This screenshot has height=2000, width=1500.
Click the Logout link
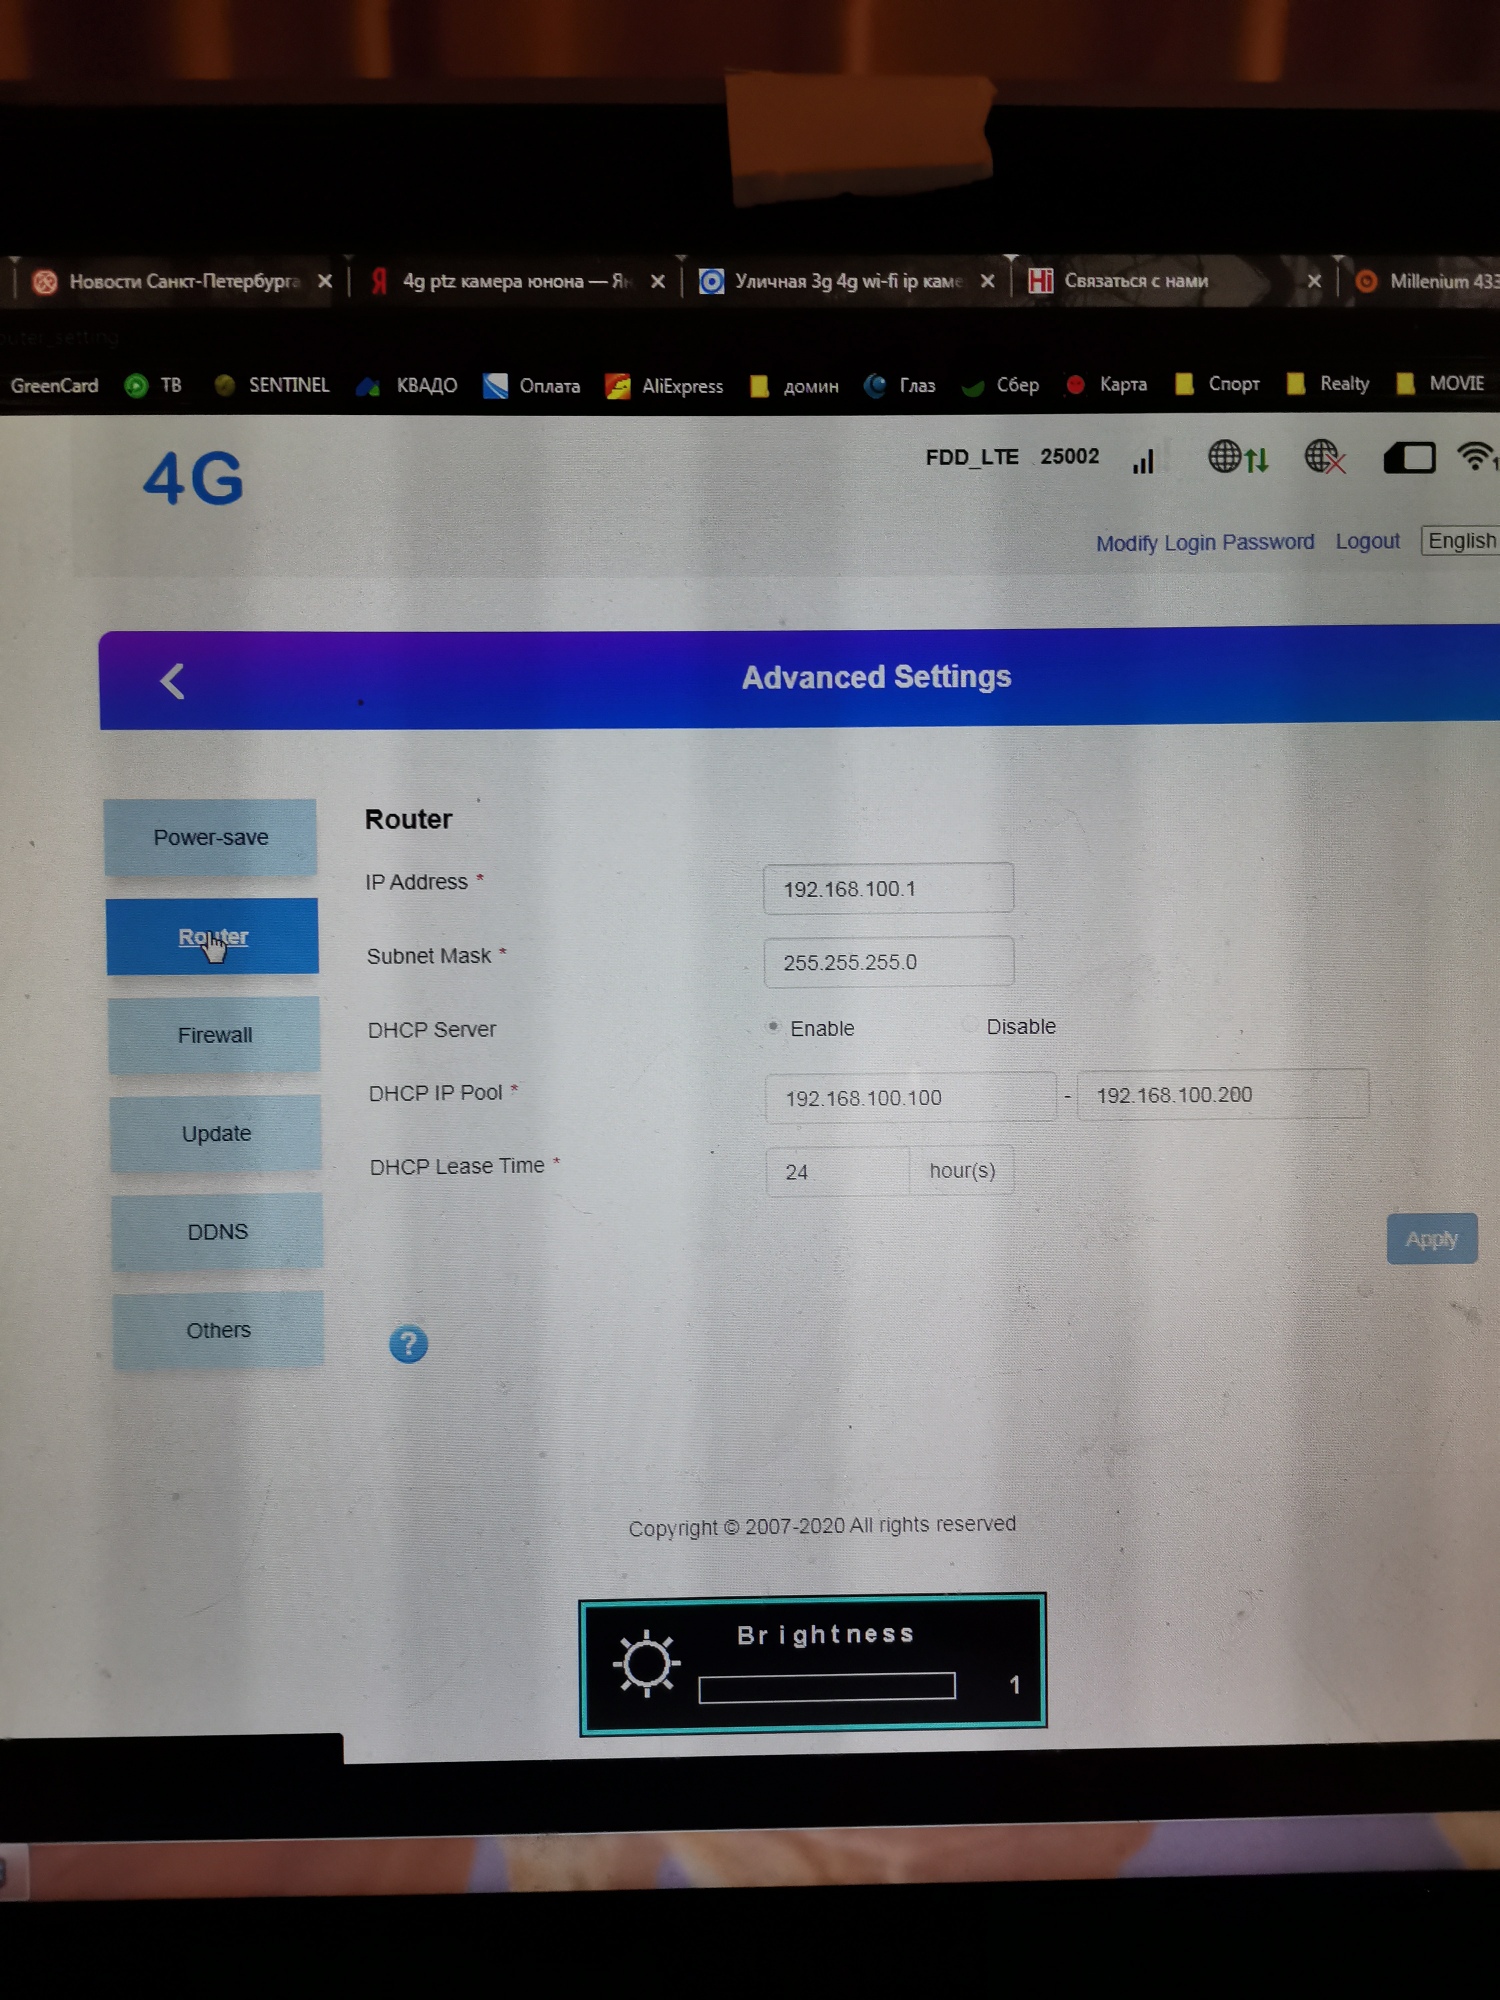(1367, 541)
